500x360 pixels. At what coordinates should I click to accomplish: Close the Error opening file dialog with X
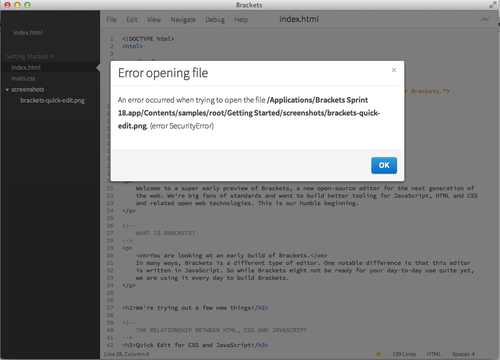[x=394, y=70]
